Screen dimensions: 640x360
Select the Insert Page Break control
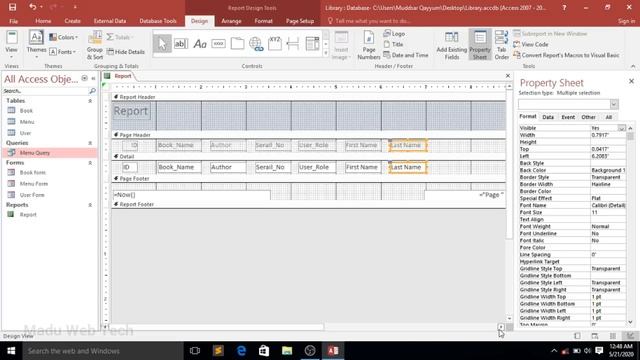point(293,44)
